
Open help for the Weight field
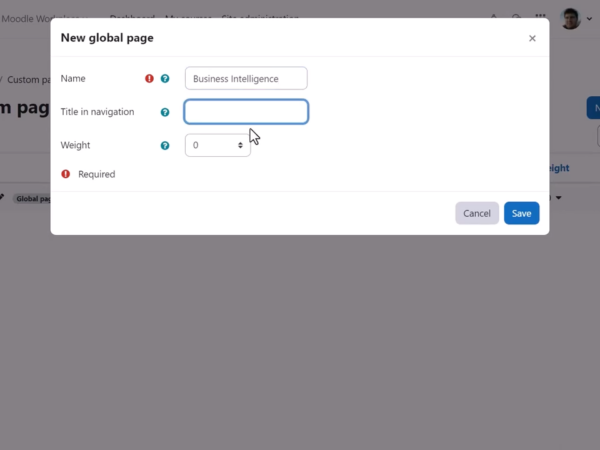(x=165, y=145)
